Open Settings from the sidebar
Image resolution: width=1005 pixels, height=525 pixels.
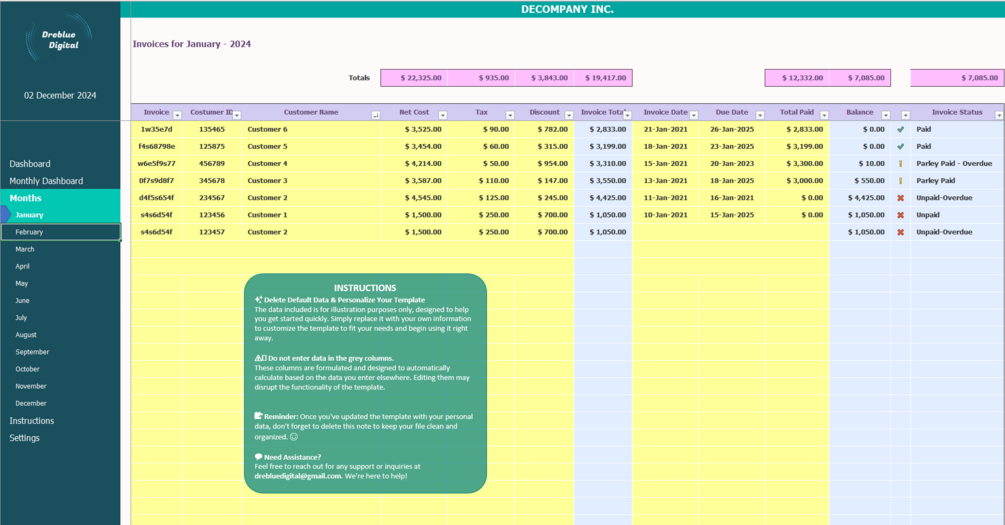[x=24, y=438]
